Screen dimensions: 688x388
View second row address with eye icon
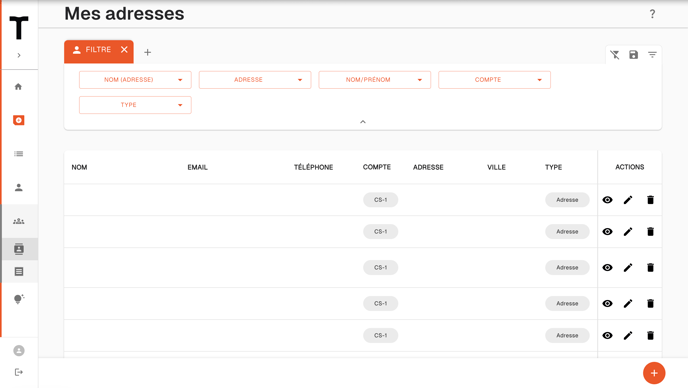point(607,231)
